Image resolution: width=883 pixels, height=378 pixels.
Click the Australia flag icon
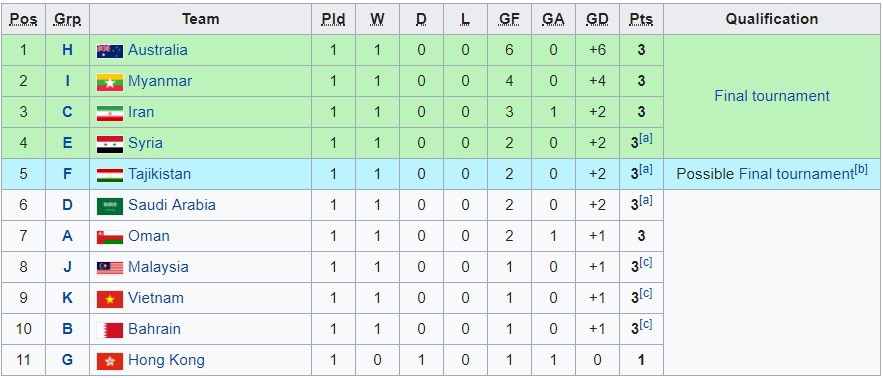point(110,51)
